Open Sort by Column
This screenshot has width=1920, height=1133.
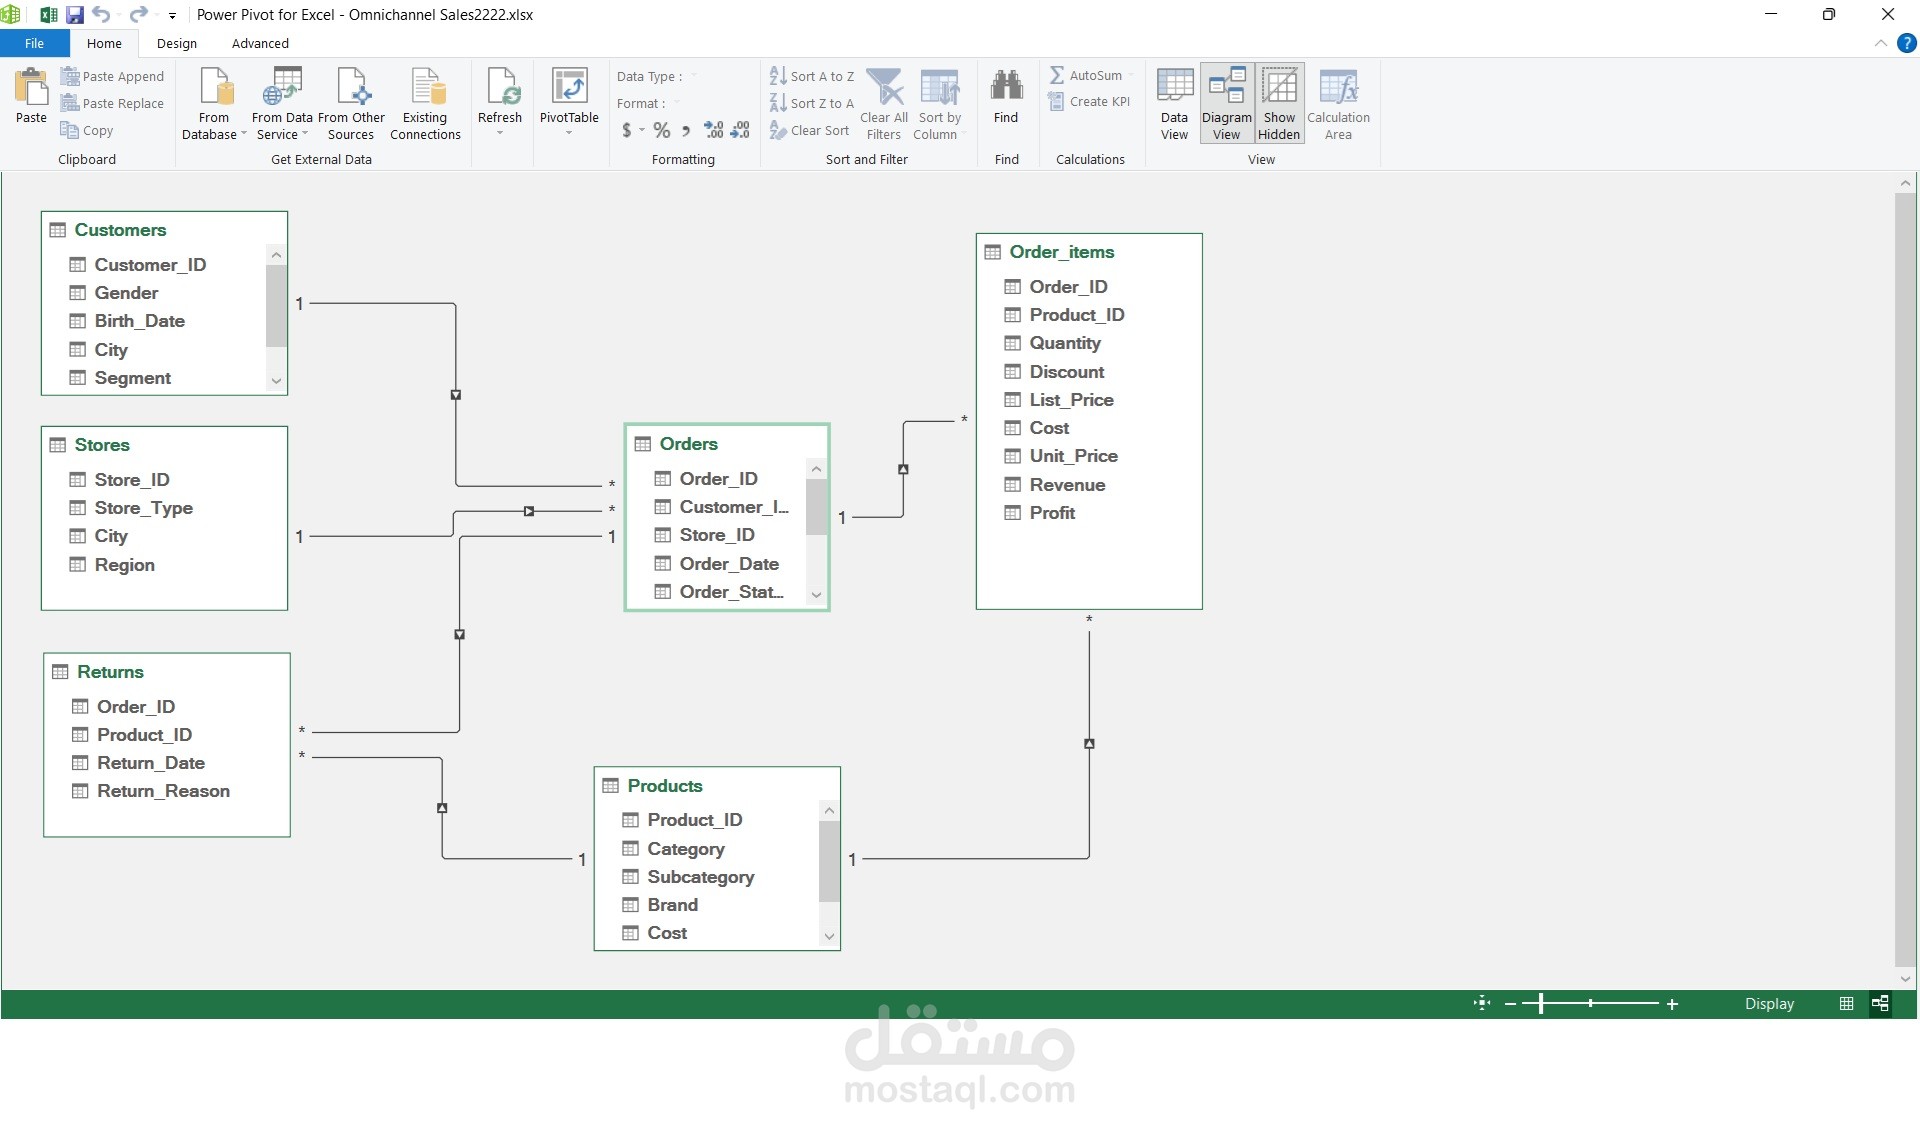tap(938, 103)
